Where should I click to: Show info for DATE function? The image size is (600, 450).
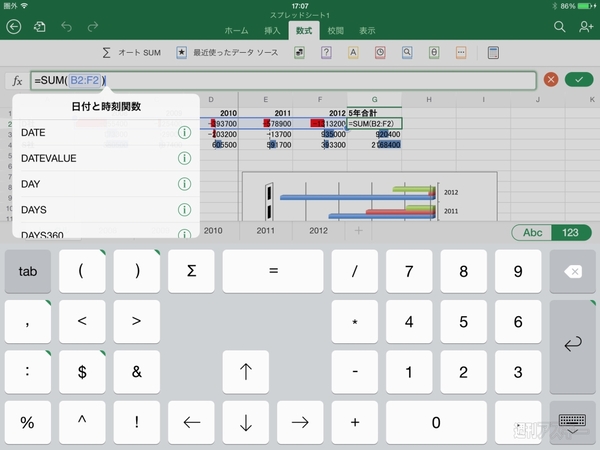184,133
